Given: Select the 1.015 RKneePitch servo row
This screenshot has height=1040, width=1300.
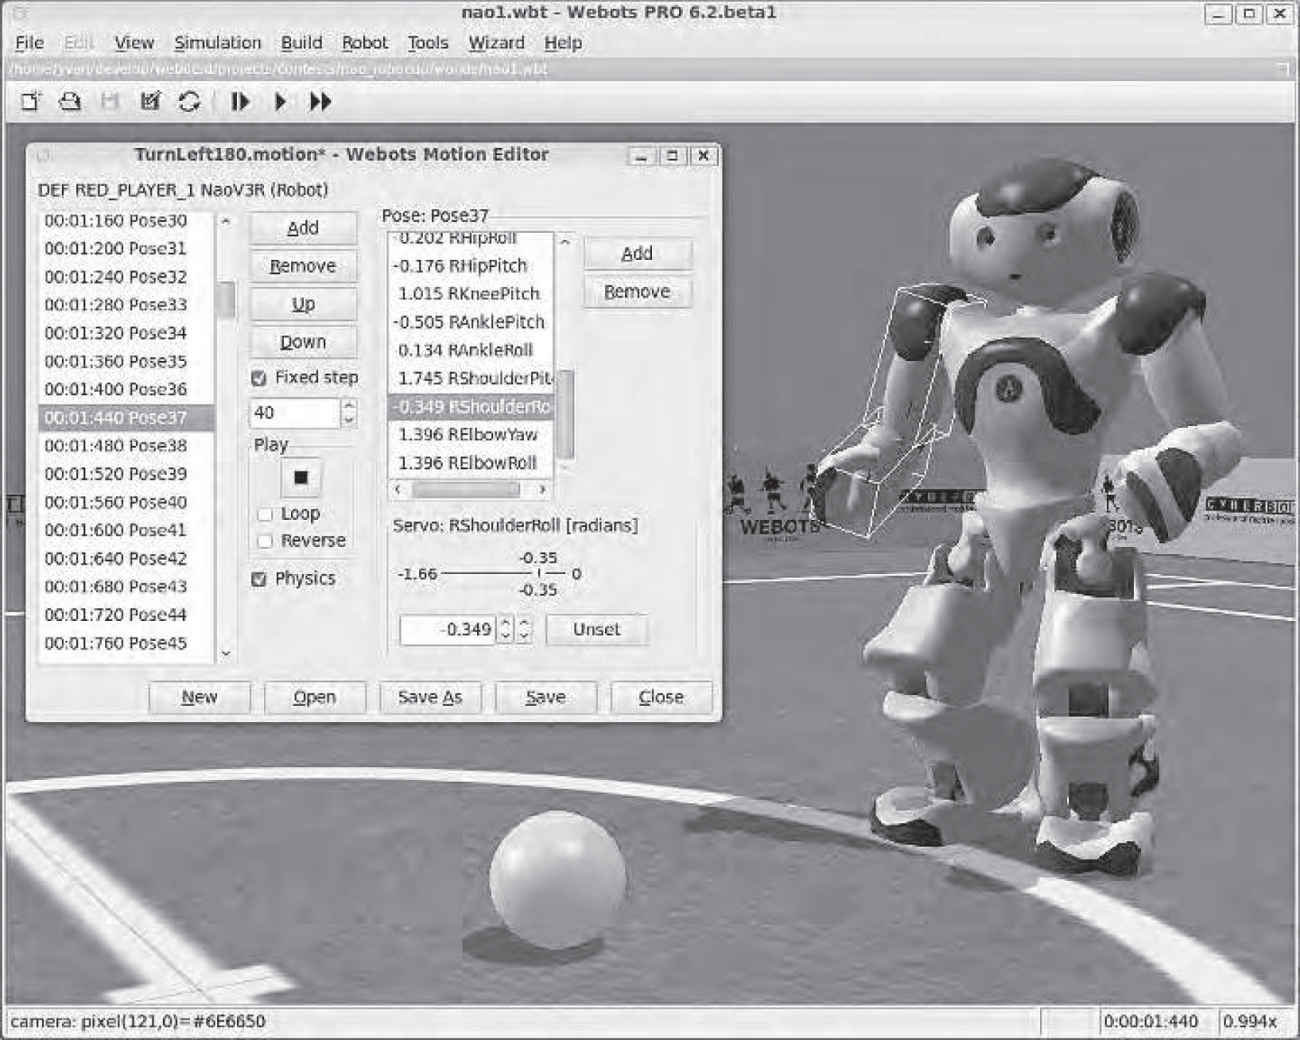Looking at the screenshot, I should click(x=470, y=294).
